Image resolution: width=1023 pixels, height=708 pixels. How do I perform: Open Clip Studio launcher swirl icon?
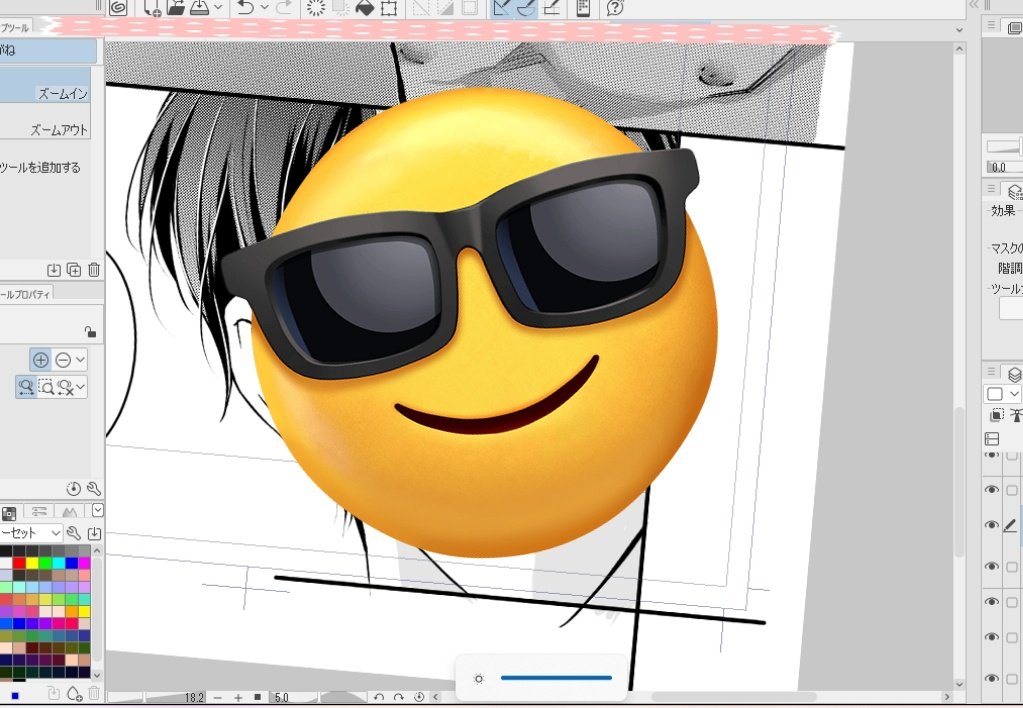pos(118,7)
